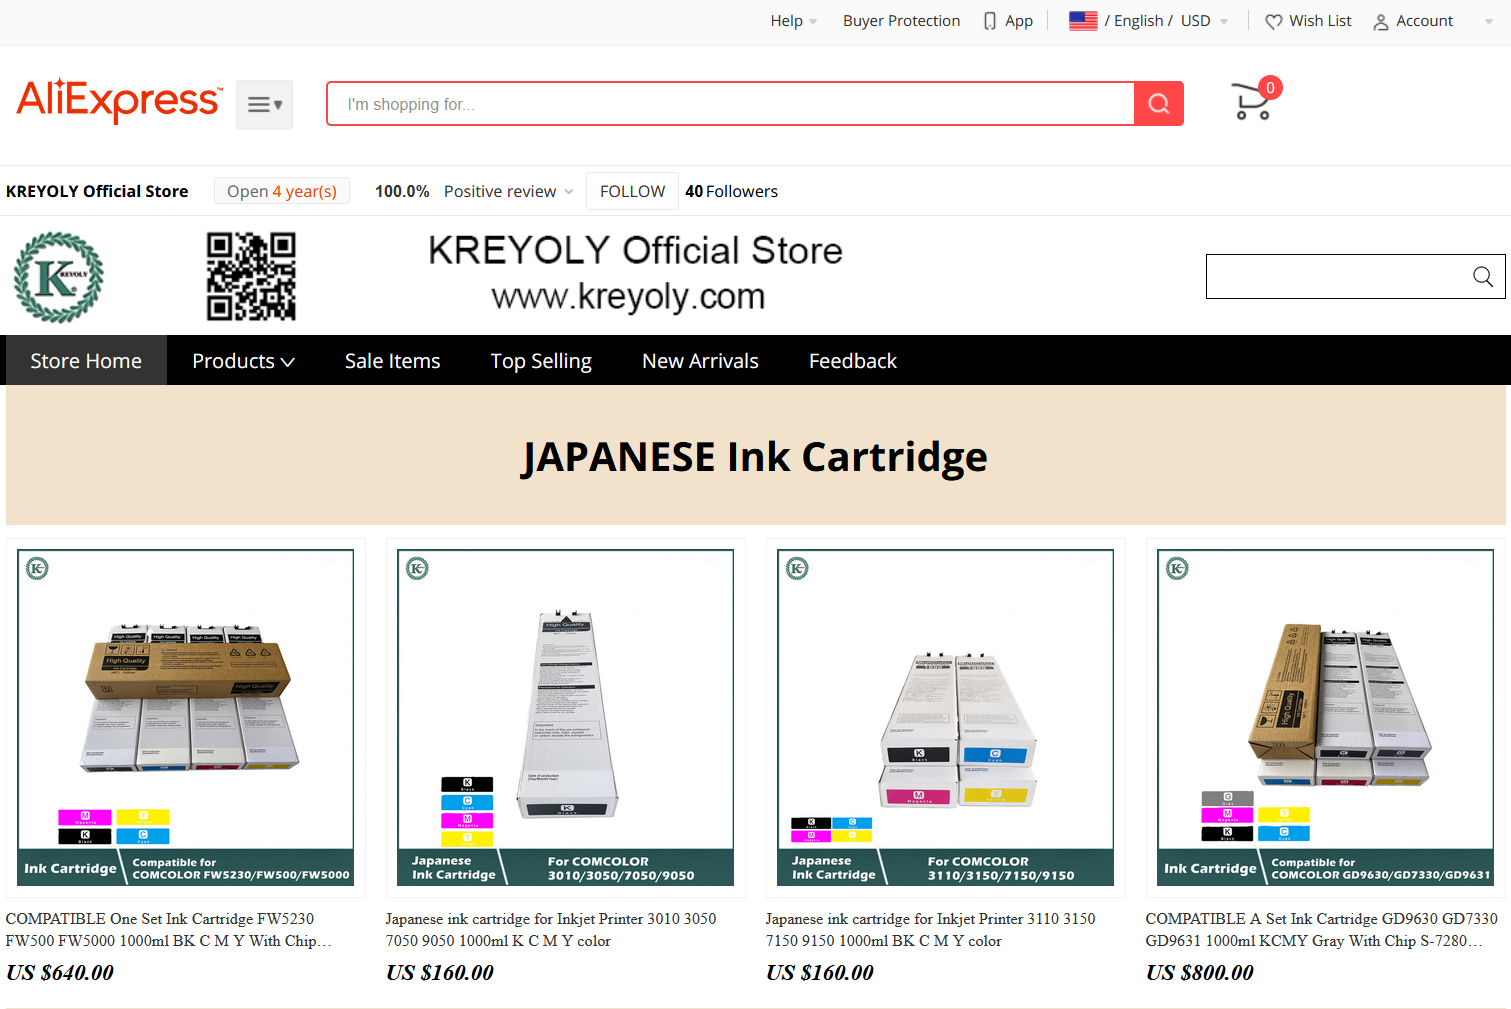The width and height of the screenshot is (1511, 1009).
Task: Open the COMCOLOR FW5230 ink cartridge thumbnail
Action: (186, 717)
